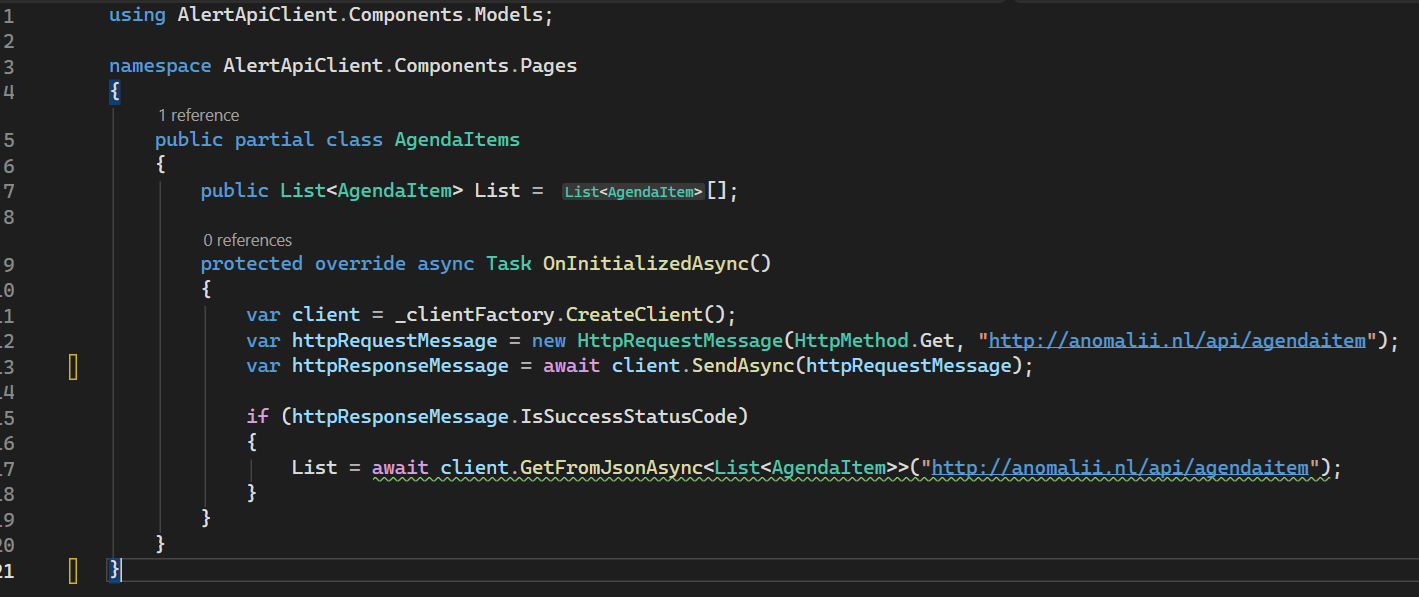This screenshot has width=1419, height=597.
Task: Click the override keyword
Action: (x=360, y=264)
